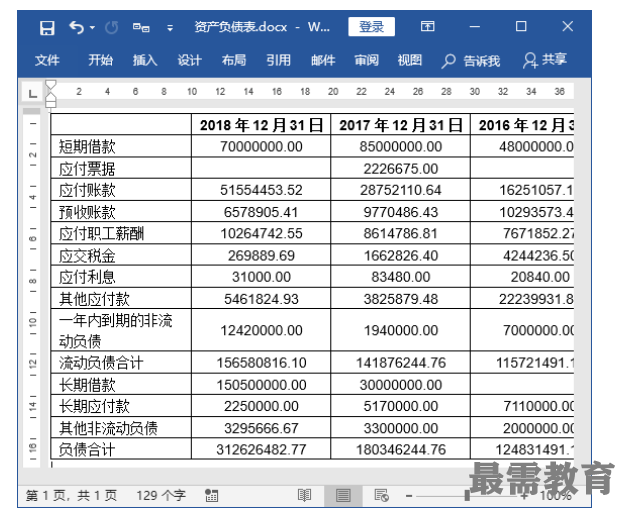Click the row label 预收账款
This screenshot has height=518, width=621.
(87, 212)
